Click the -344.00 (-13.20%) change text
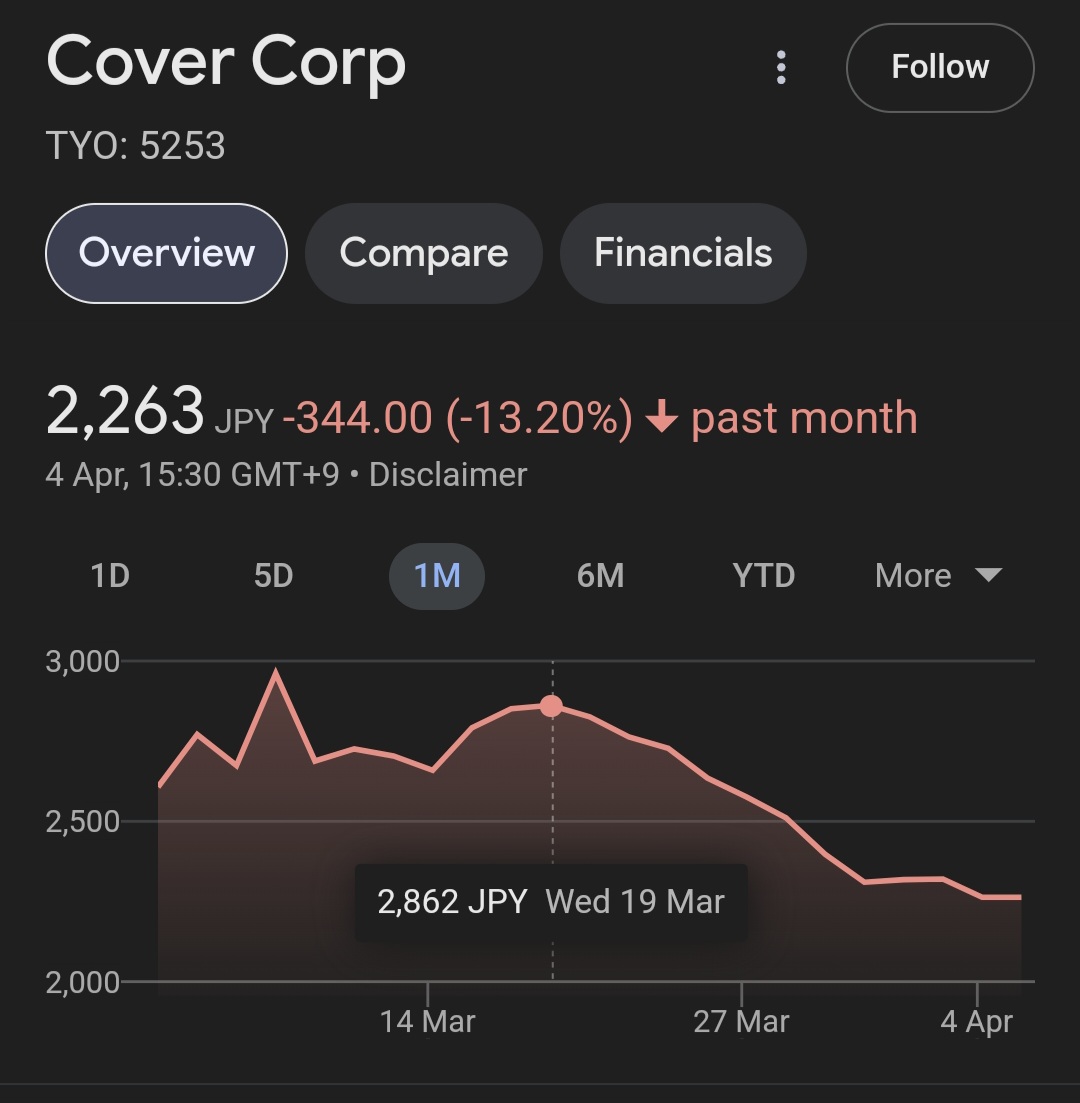Image resolution: width=1080 pixels, height=1103 pixels. (457, 418)
